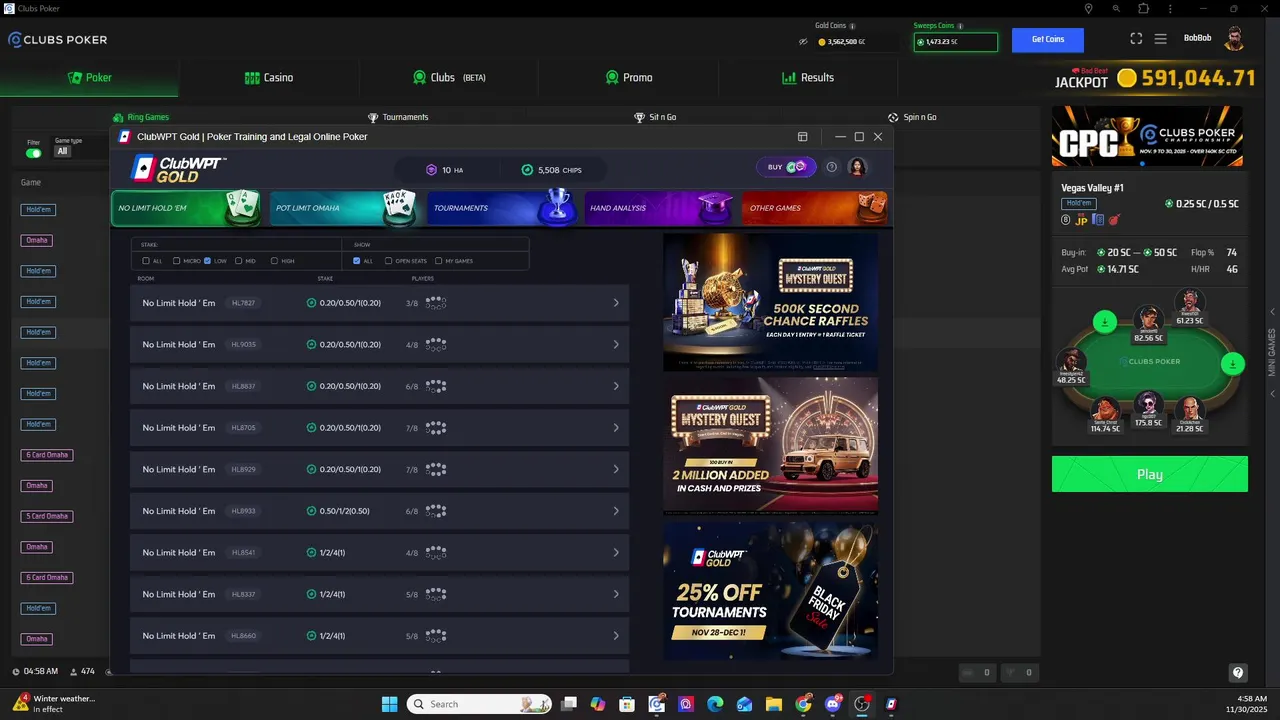Click the ClubWPT window layout icon

pyautogui.click(x=802, y=137)
